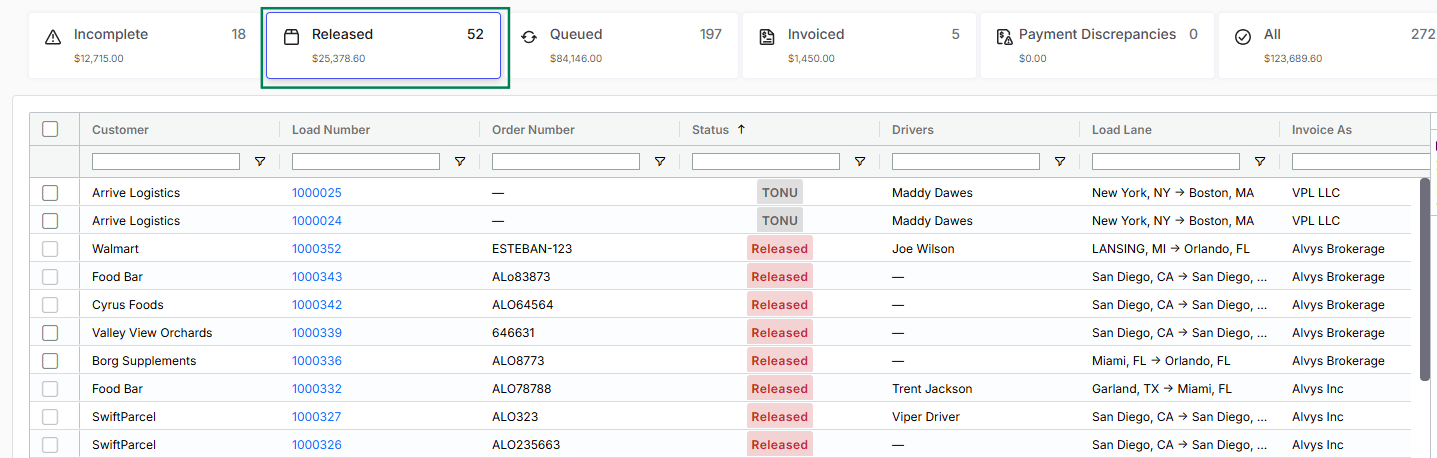Open load number 1000352 link
This screenshot has width=1437, height=458.
317,249
